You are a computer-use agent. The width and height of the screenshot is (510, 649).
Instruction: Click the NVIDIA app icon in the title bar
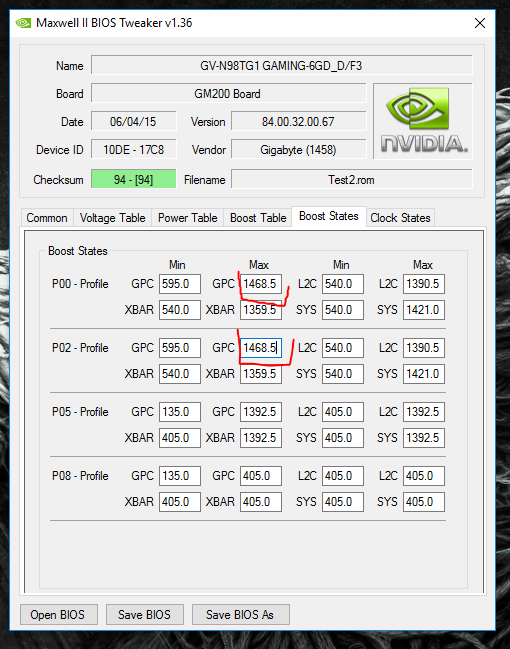coord(23,23)
